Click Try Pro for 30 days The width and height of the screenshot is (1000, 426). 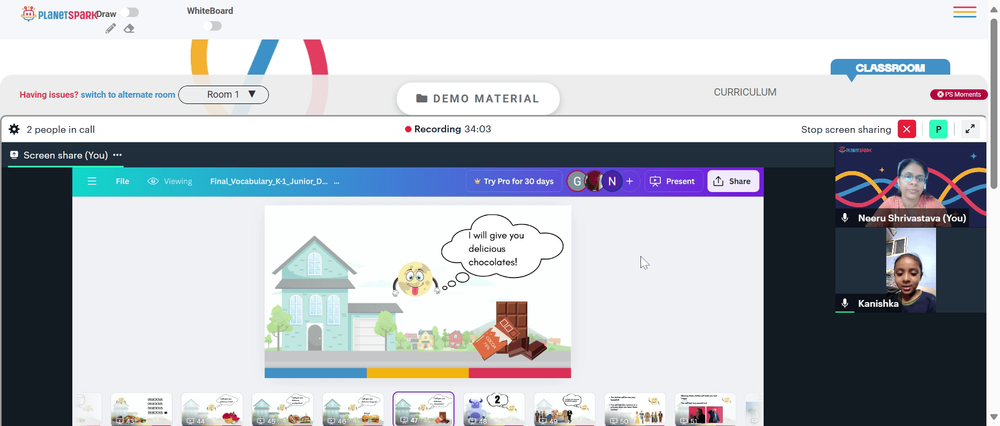point(514,181)
